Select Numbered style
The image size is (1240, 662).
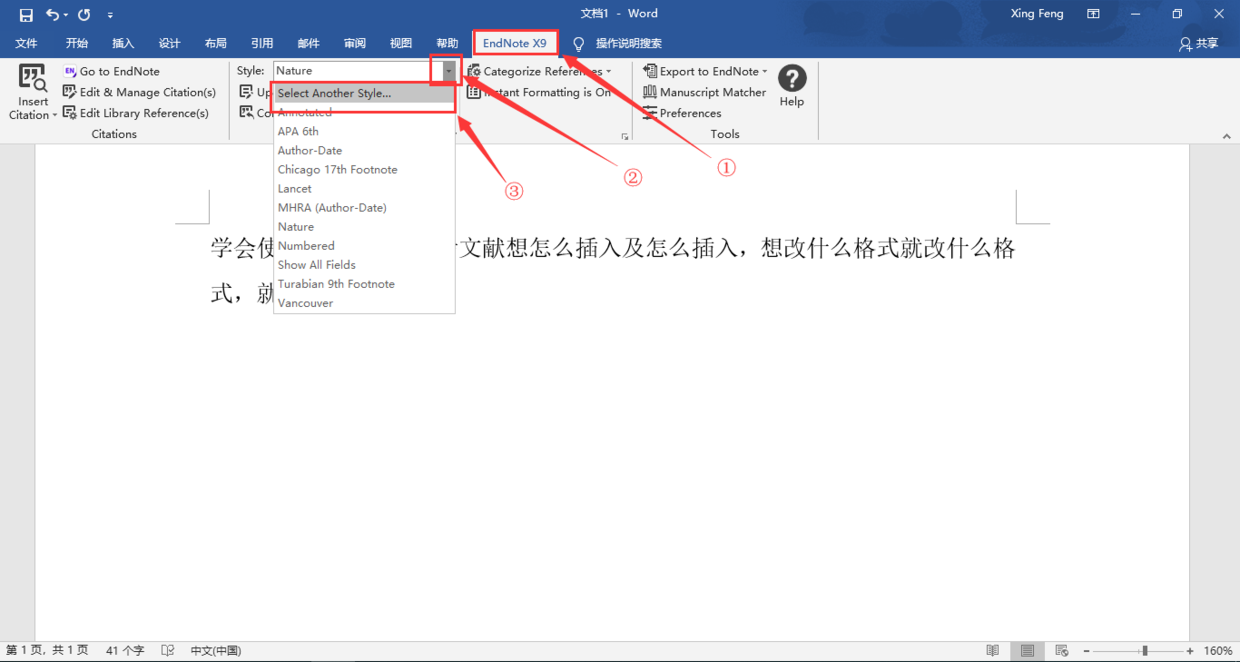point(364,245)
